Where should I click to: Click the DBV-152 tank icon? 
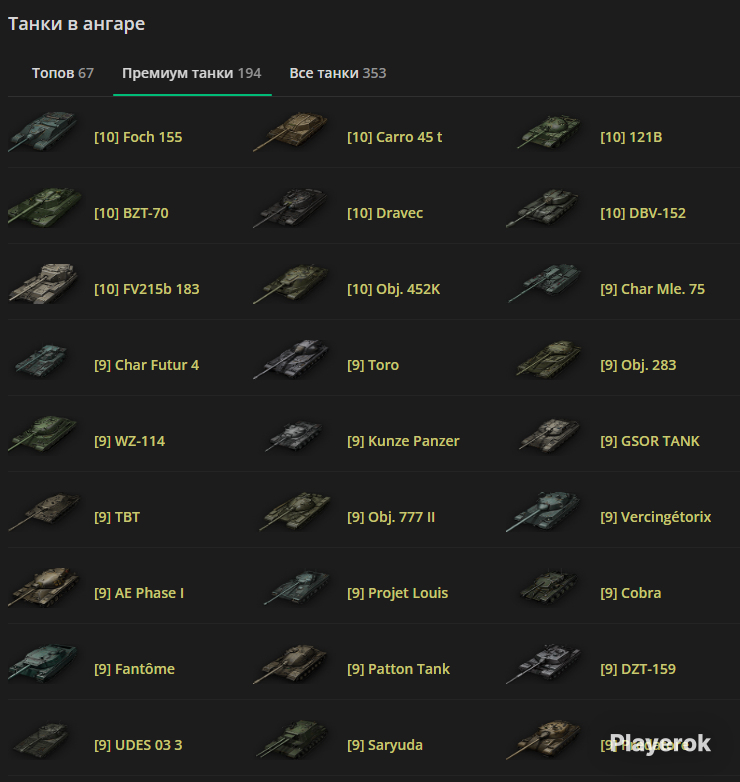[544, 207]
